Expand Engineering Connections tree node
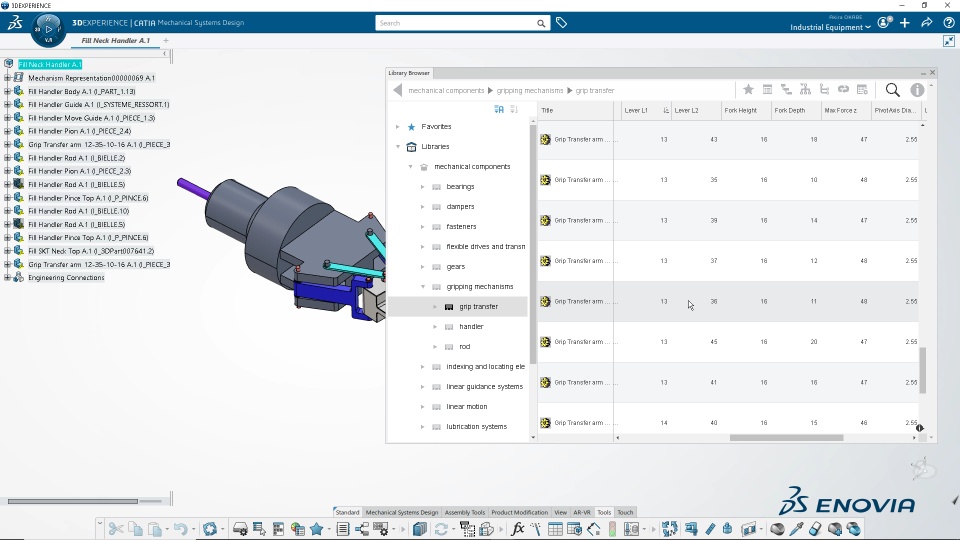This screenshot has width=960, height=540. [x=7, y=277]
